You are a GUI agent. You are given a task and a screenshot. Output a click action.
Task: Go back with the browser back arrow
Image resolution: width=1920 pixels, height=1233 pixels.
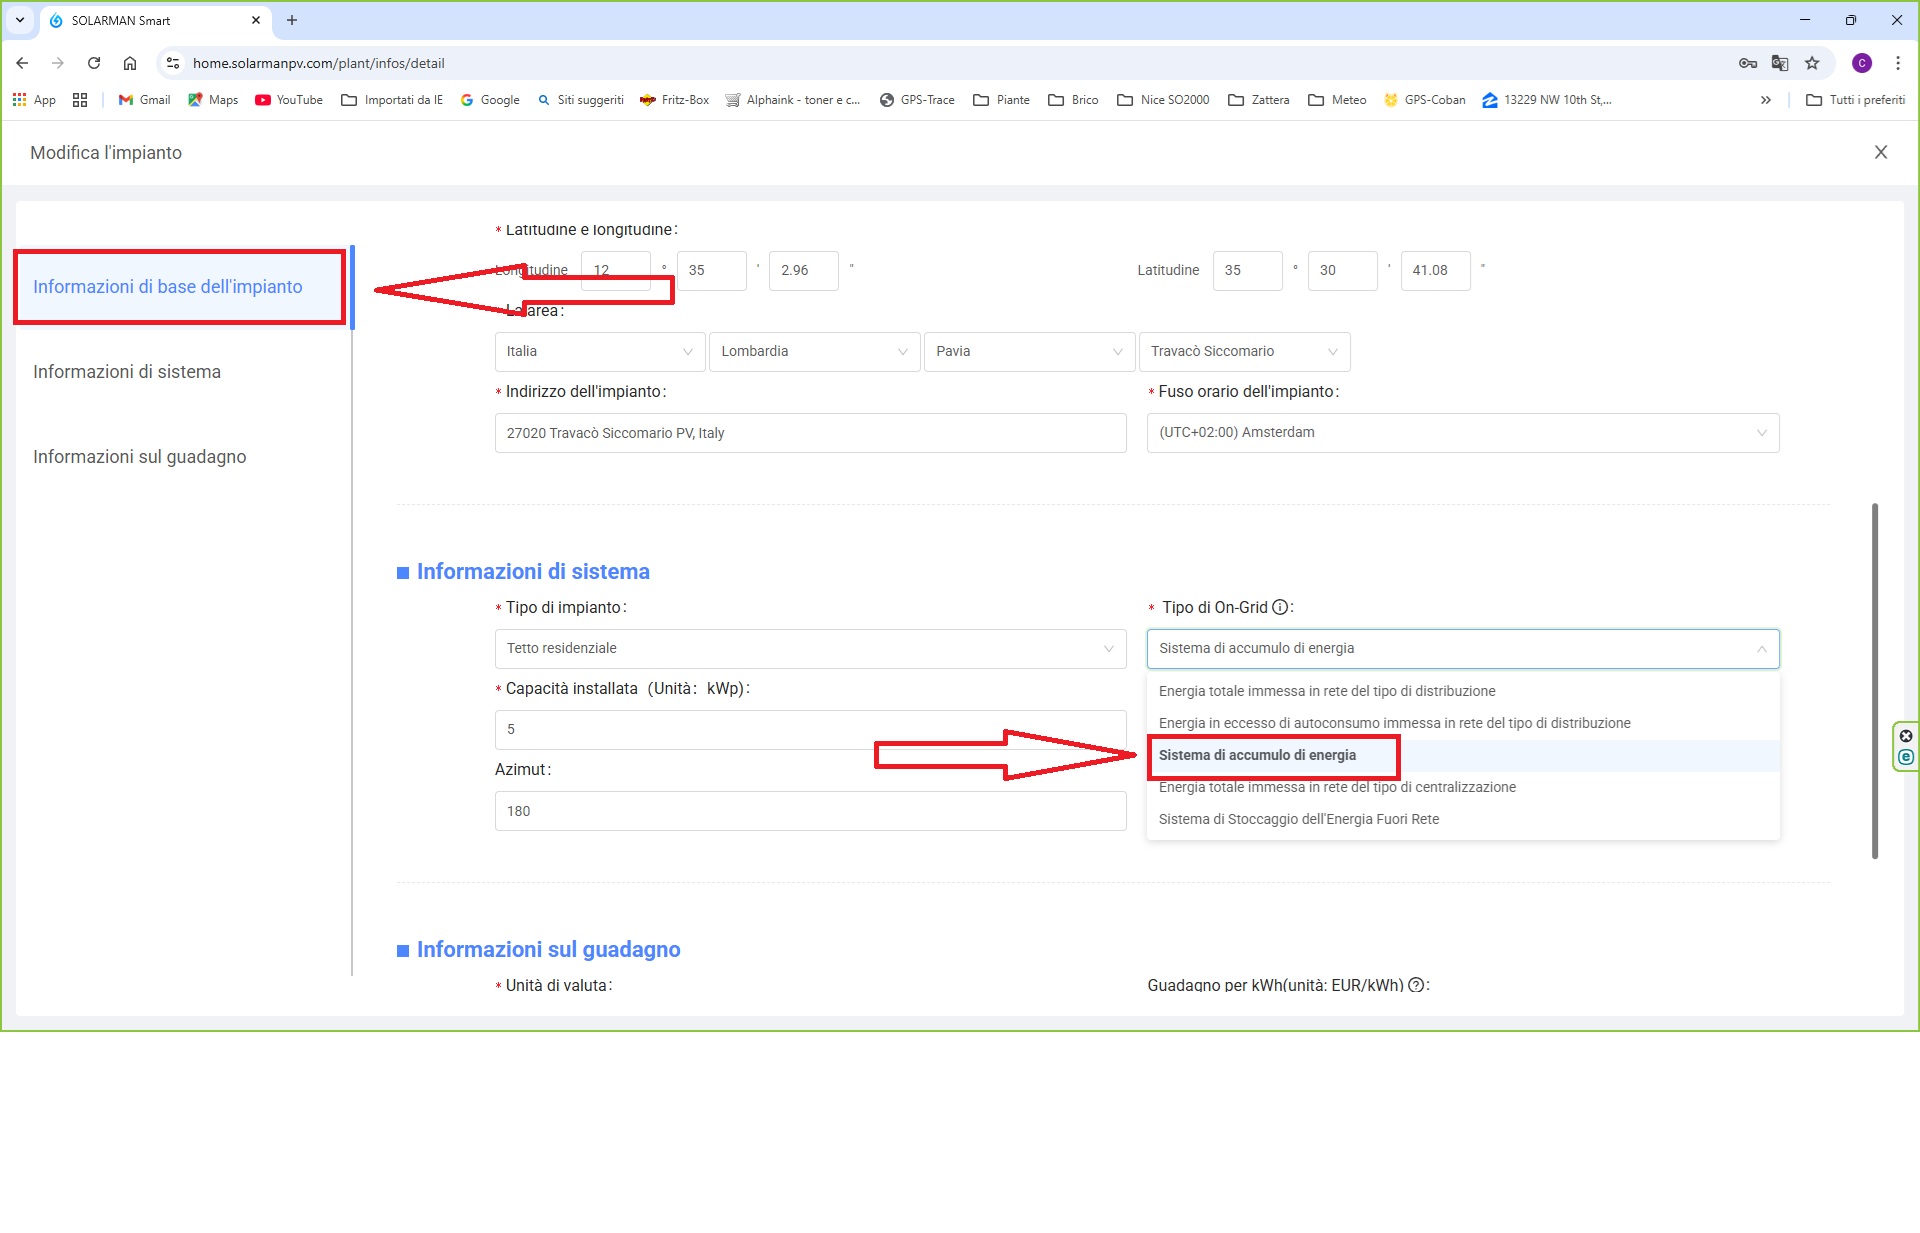[22, 63]
